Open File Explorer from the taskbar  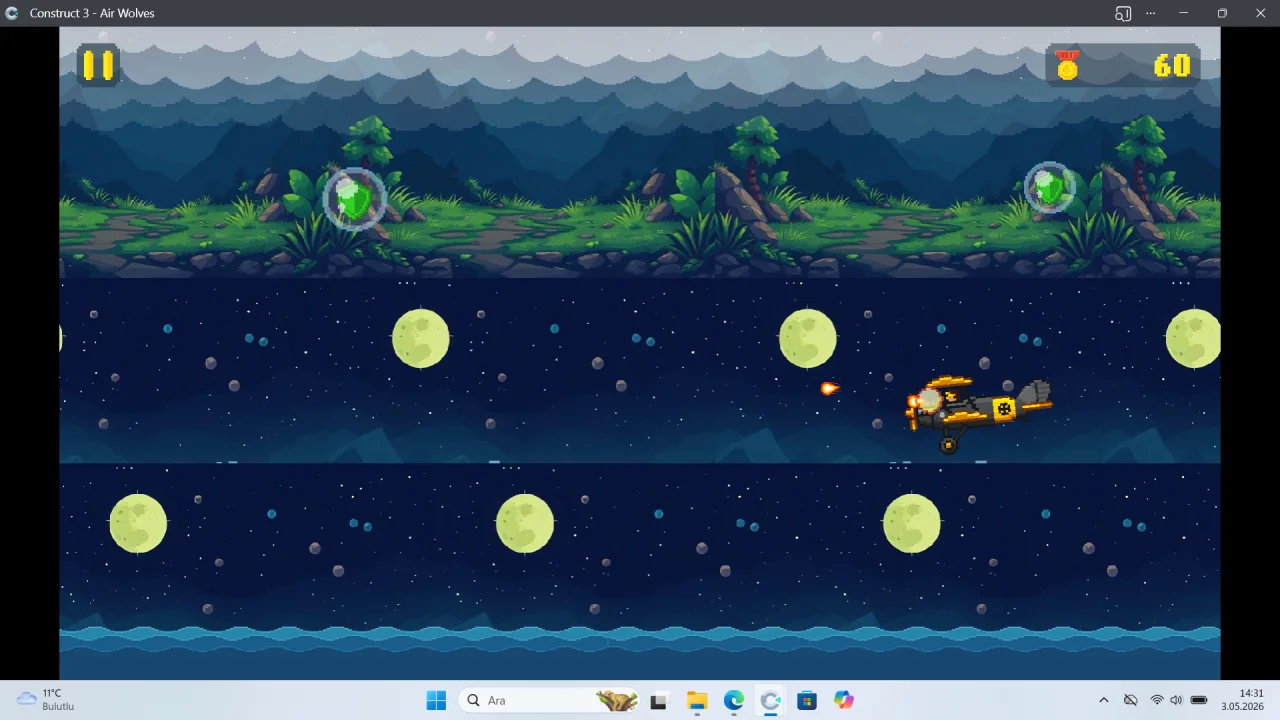tap(696, 700)
